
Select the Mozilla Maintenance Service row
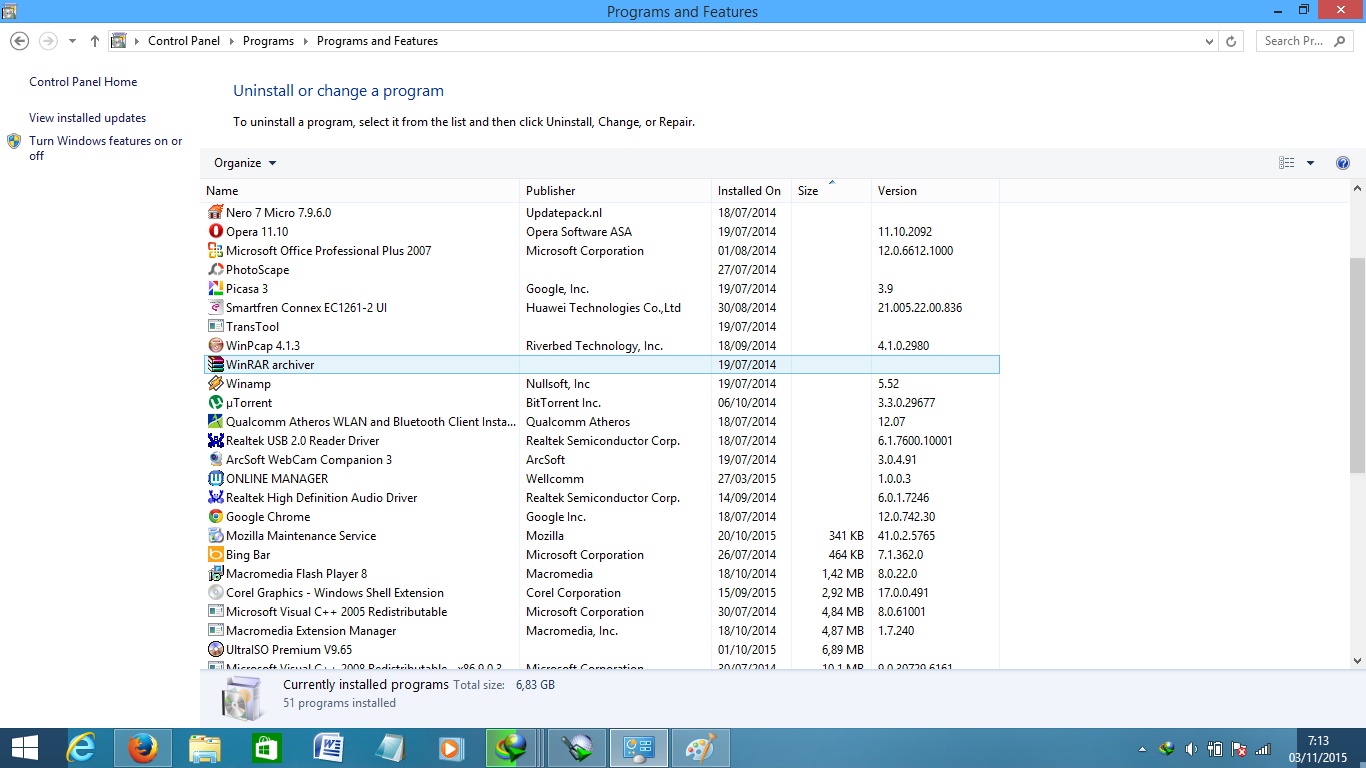pos(602,535)
